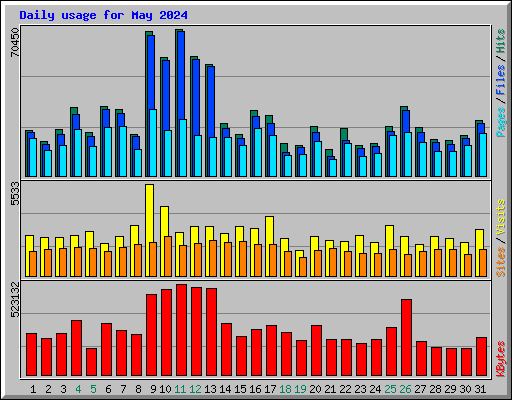512x400 pixels.
Task: Click day label 20 on the x-axis
Action: [x=315, y=389]
